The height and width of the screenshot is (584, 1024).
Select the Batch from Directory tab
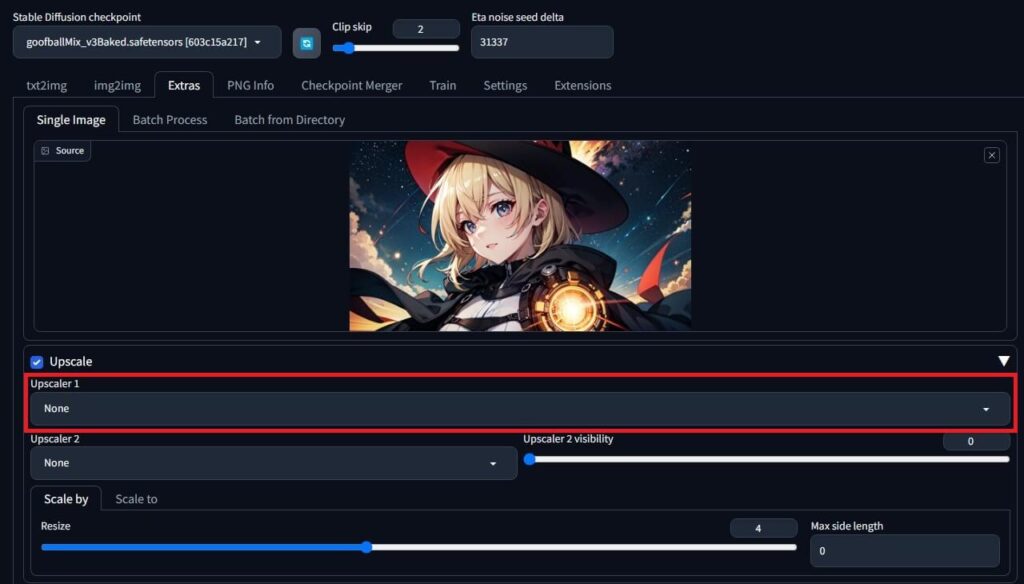[289, 120]
